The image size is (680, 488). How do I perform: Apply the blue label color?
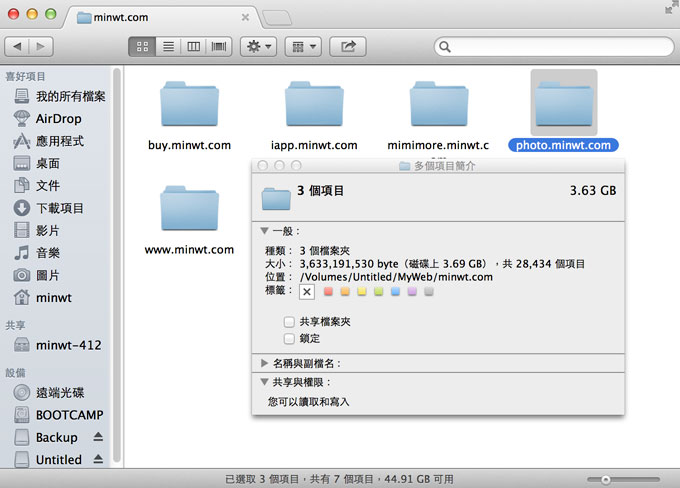coord(395,291)
